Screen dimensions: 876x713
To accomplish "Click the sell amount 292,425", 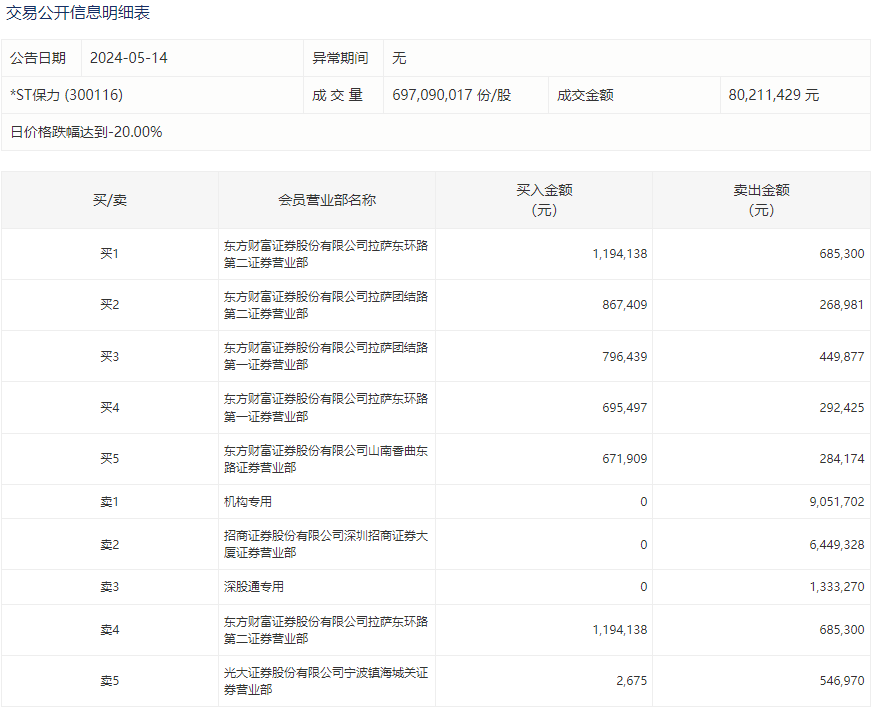I will tap(842, 407).
